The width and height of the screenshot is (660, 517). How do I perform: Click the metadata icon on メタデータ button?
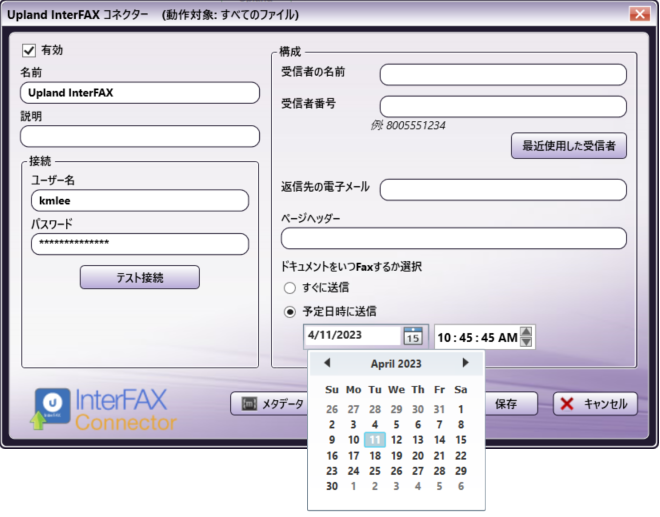[249, 404]
